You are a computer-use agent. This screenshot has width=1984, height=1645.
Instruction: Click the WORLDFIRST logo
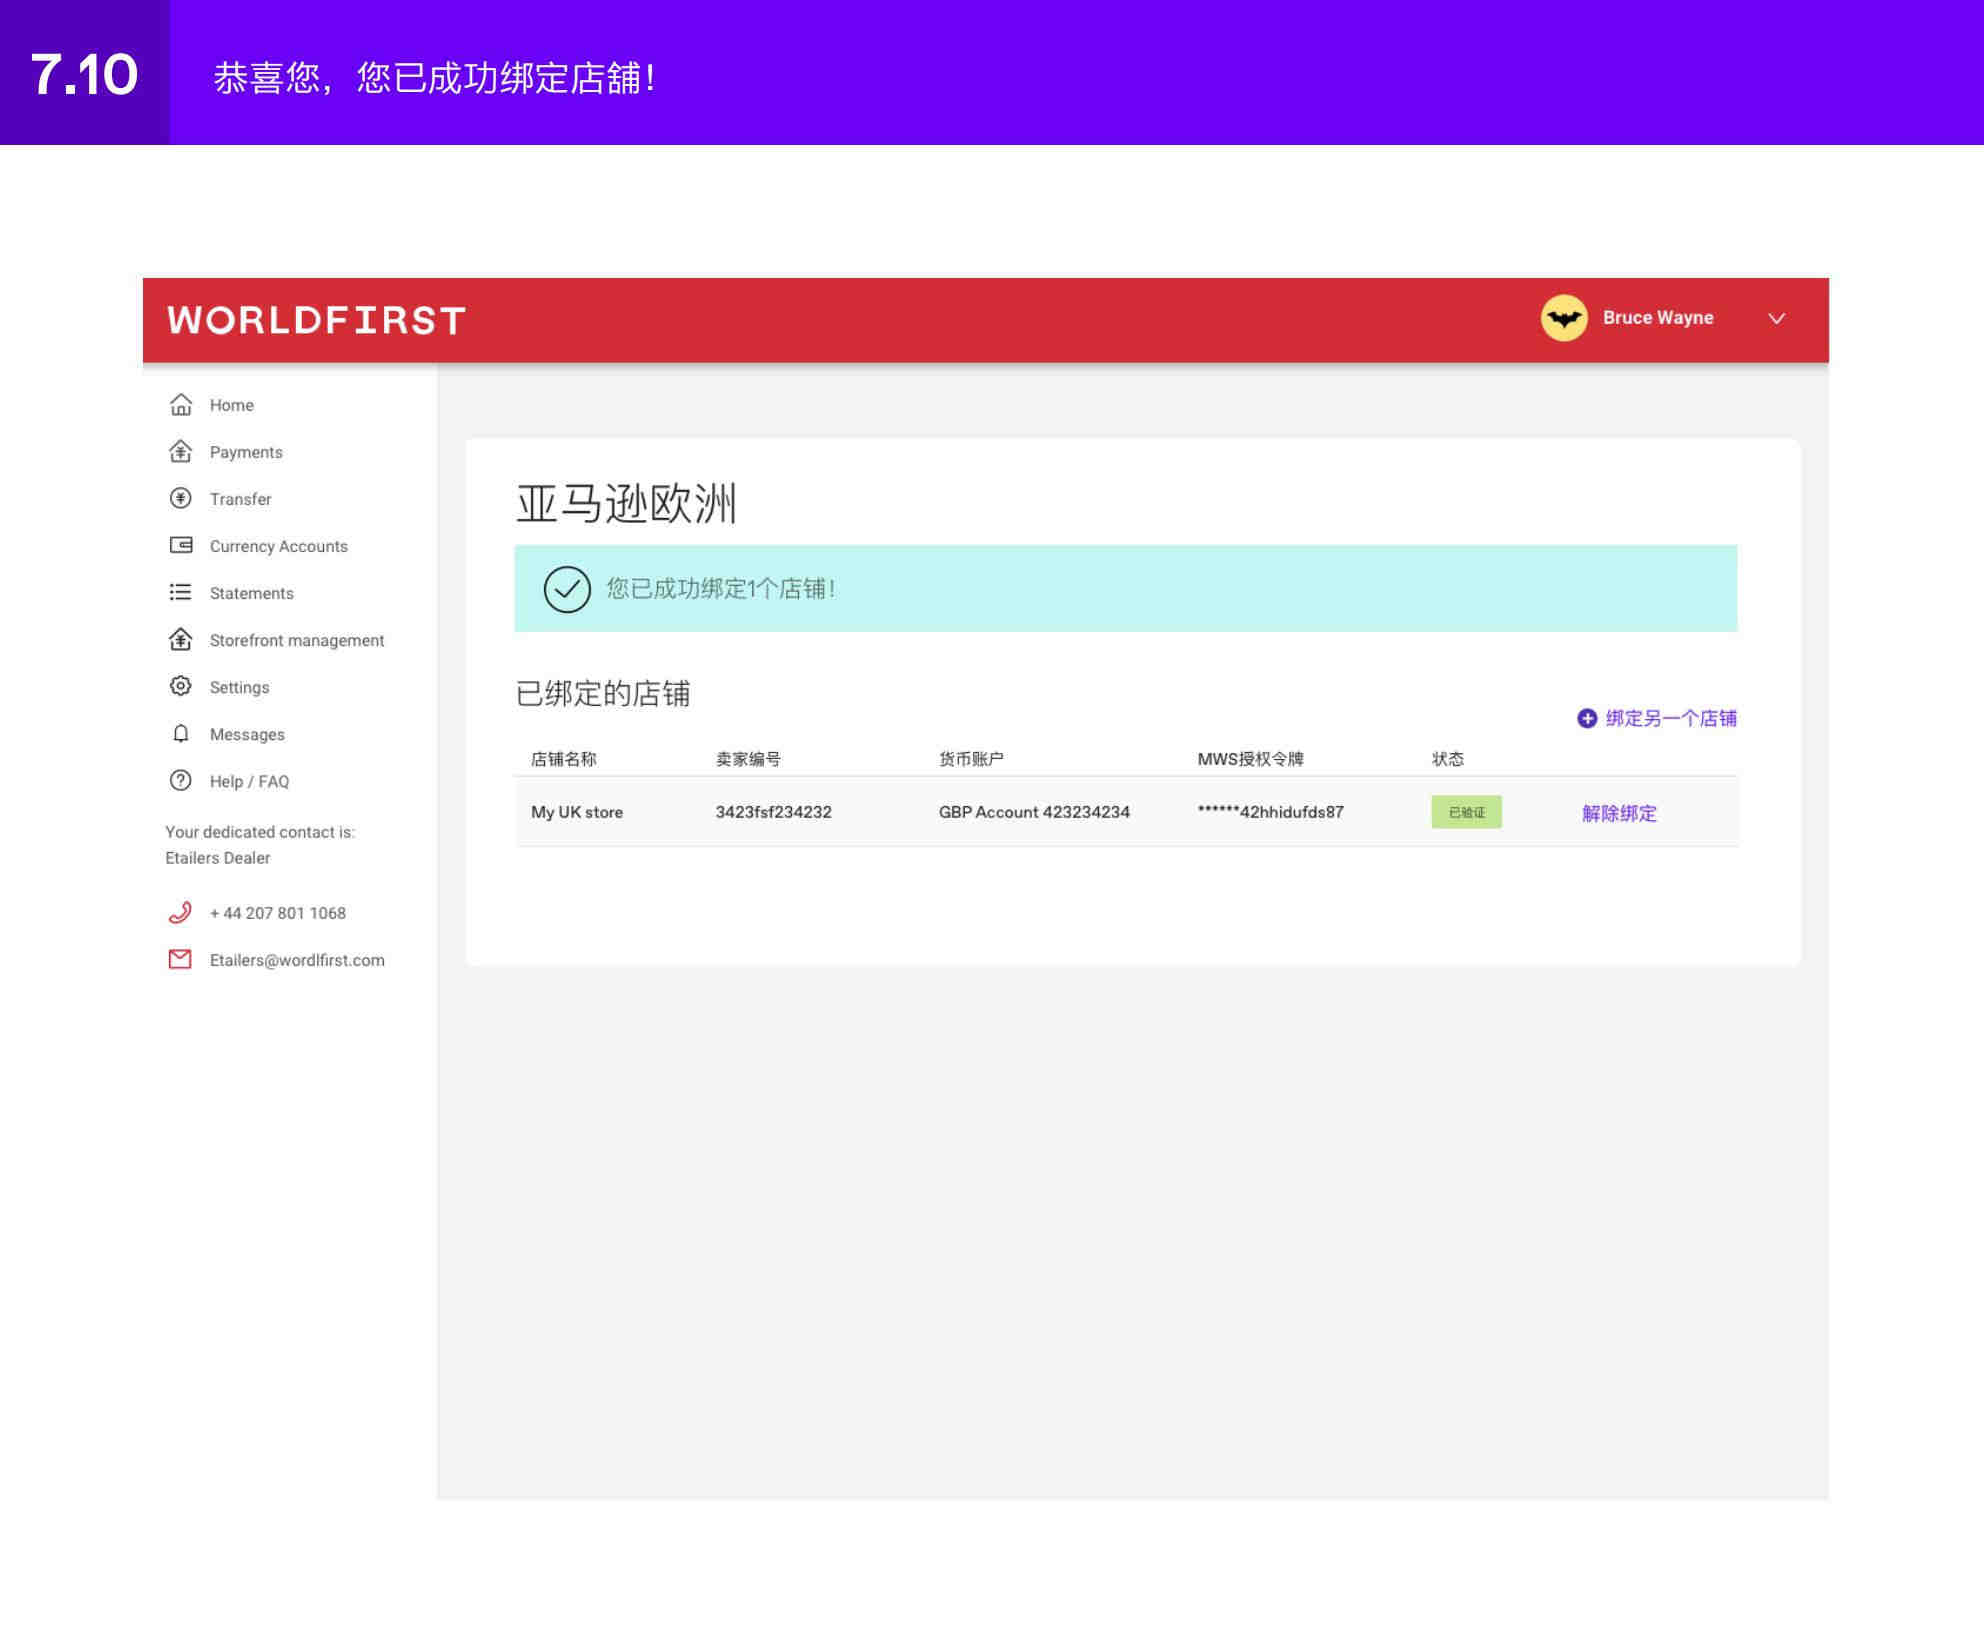(316, 320)
